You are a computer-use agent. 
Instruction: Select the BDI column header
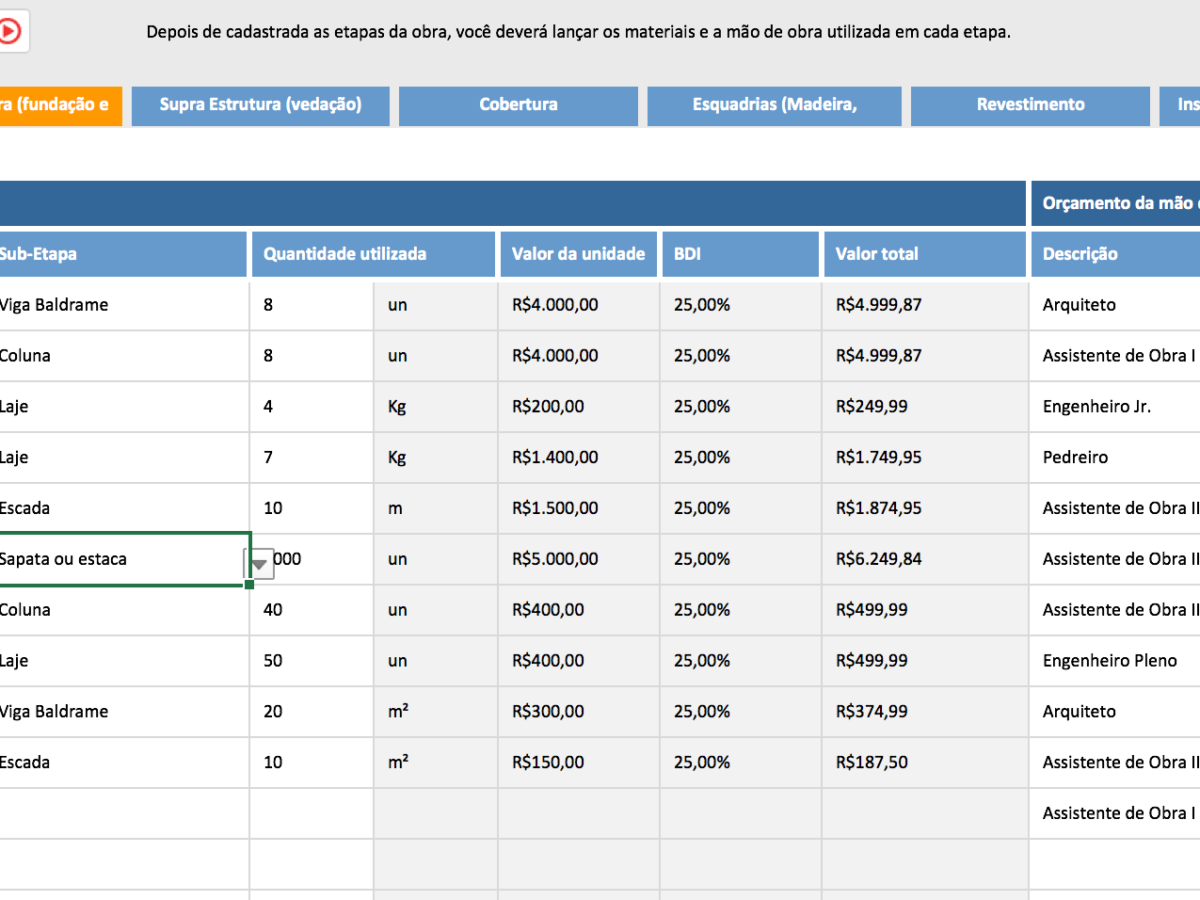pos(740,254)
